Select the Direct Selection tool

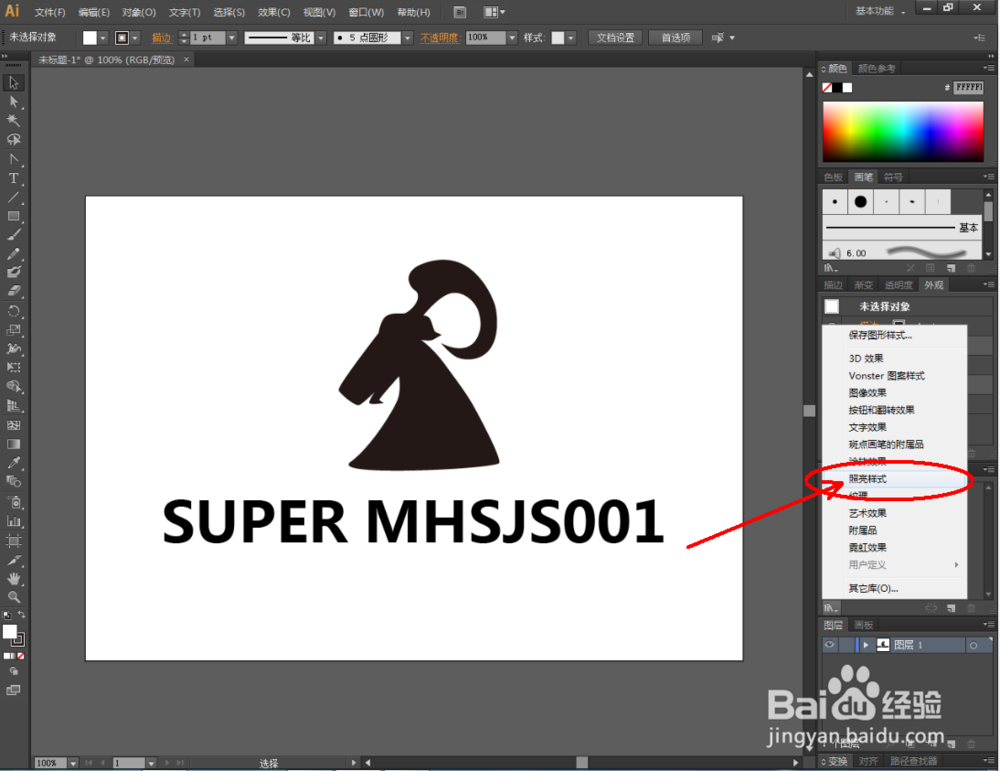(13, 102)
